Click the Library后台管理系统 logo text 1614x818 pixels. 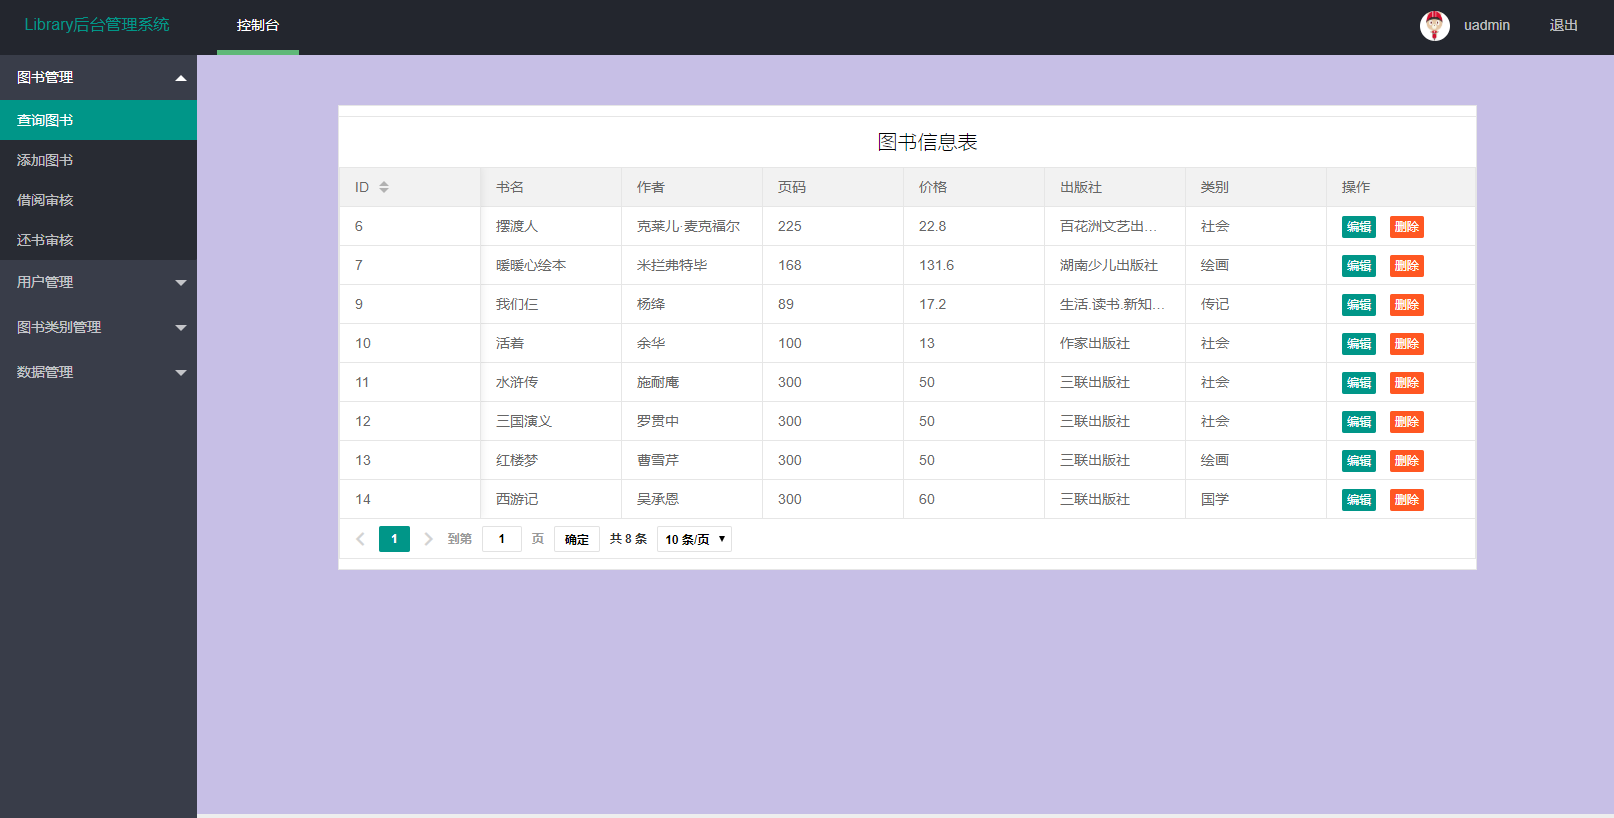pyautogui.click(x=97, y=25)
